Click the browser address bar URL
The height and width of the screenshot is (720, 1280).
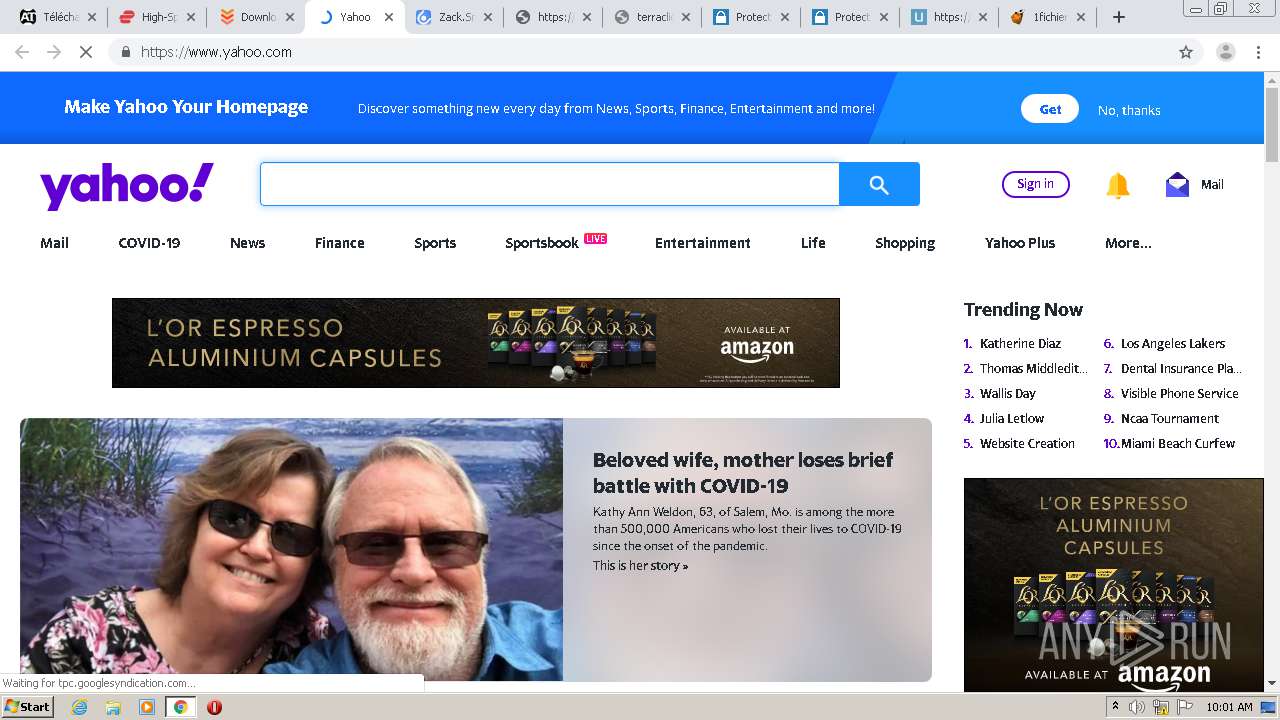coord(216,52)
